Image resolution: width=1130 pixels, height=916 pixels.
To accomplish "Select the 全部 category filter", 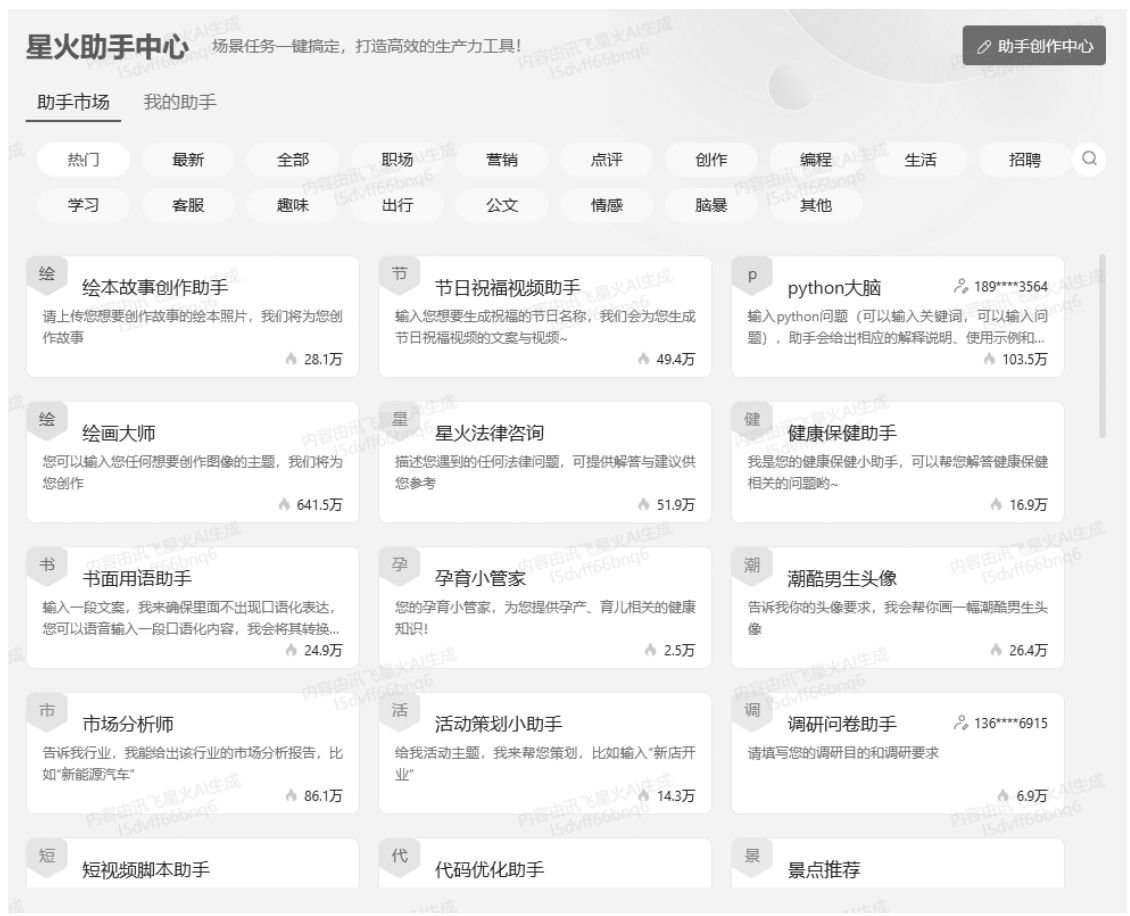I will click(x=293, y=159).
